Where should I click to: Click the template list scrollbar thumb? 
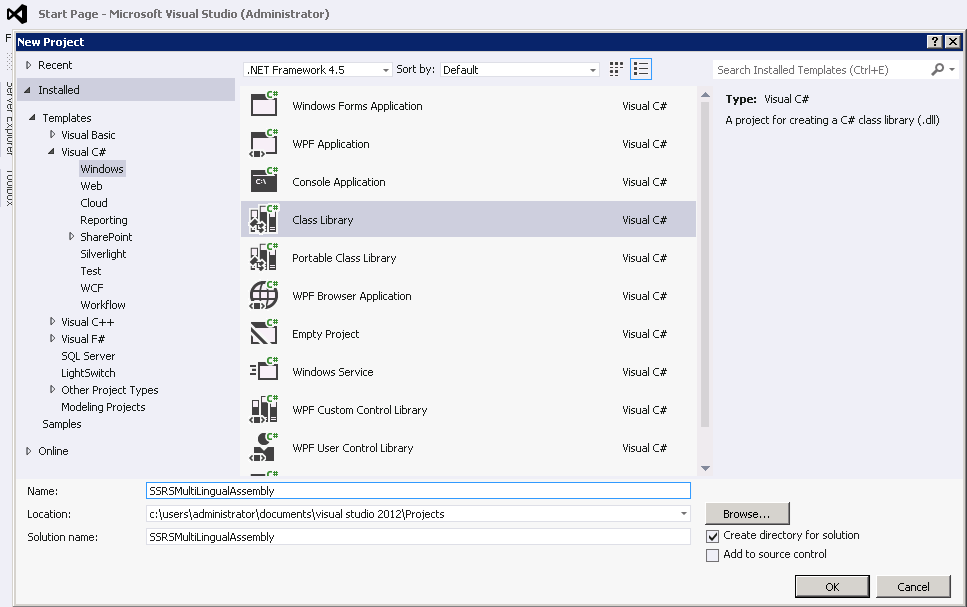coord(705,264)
